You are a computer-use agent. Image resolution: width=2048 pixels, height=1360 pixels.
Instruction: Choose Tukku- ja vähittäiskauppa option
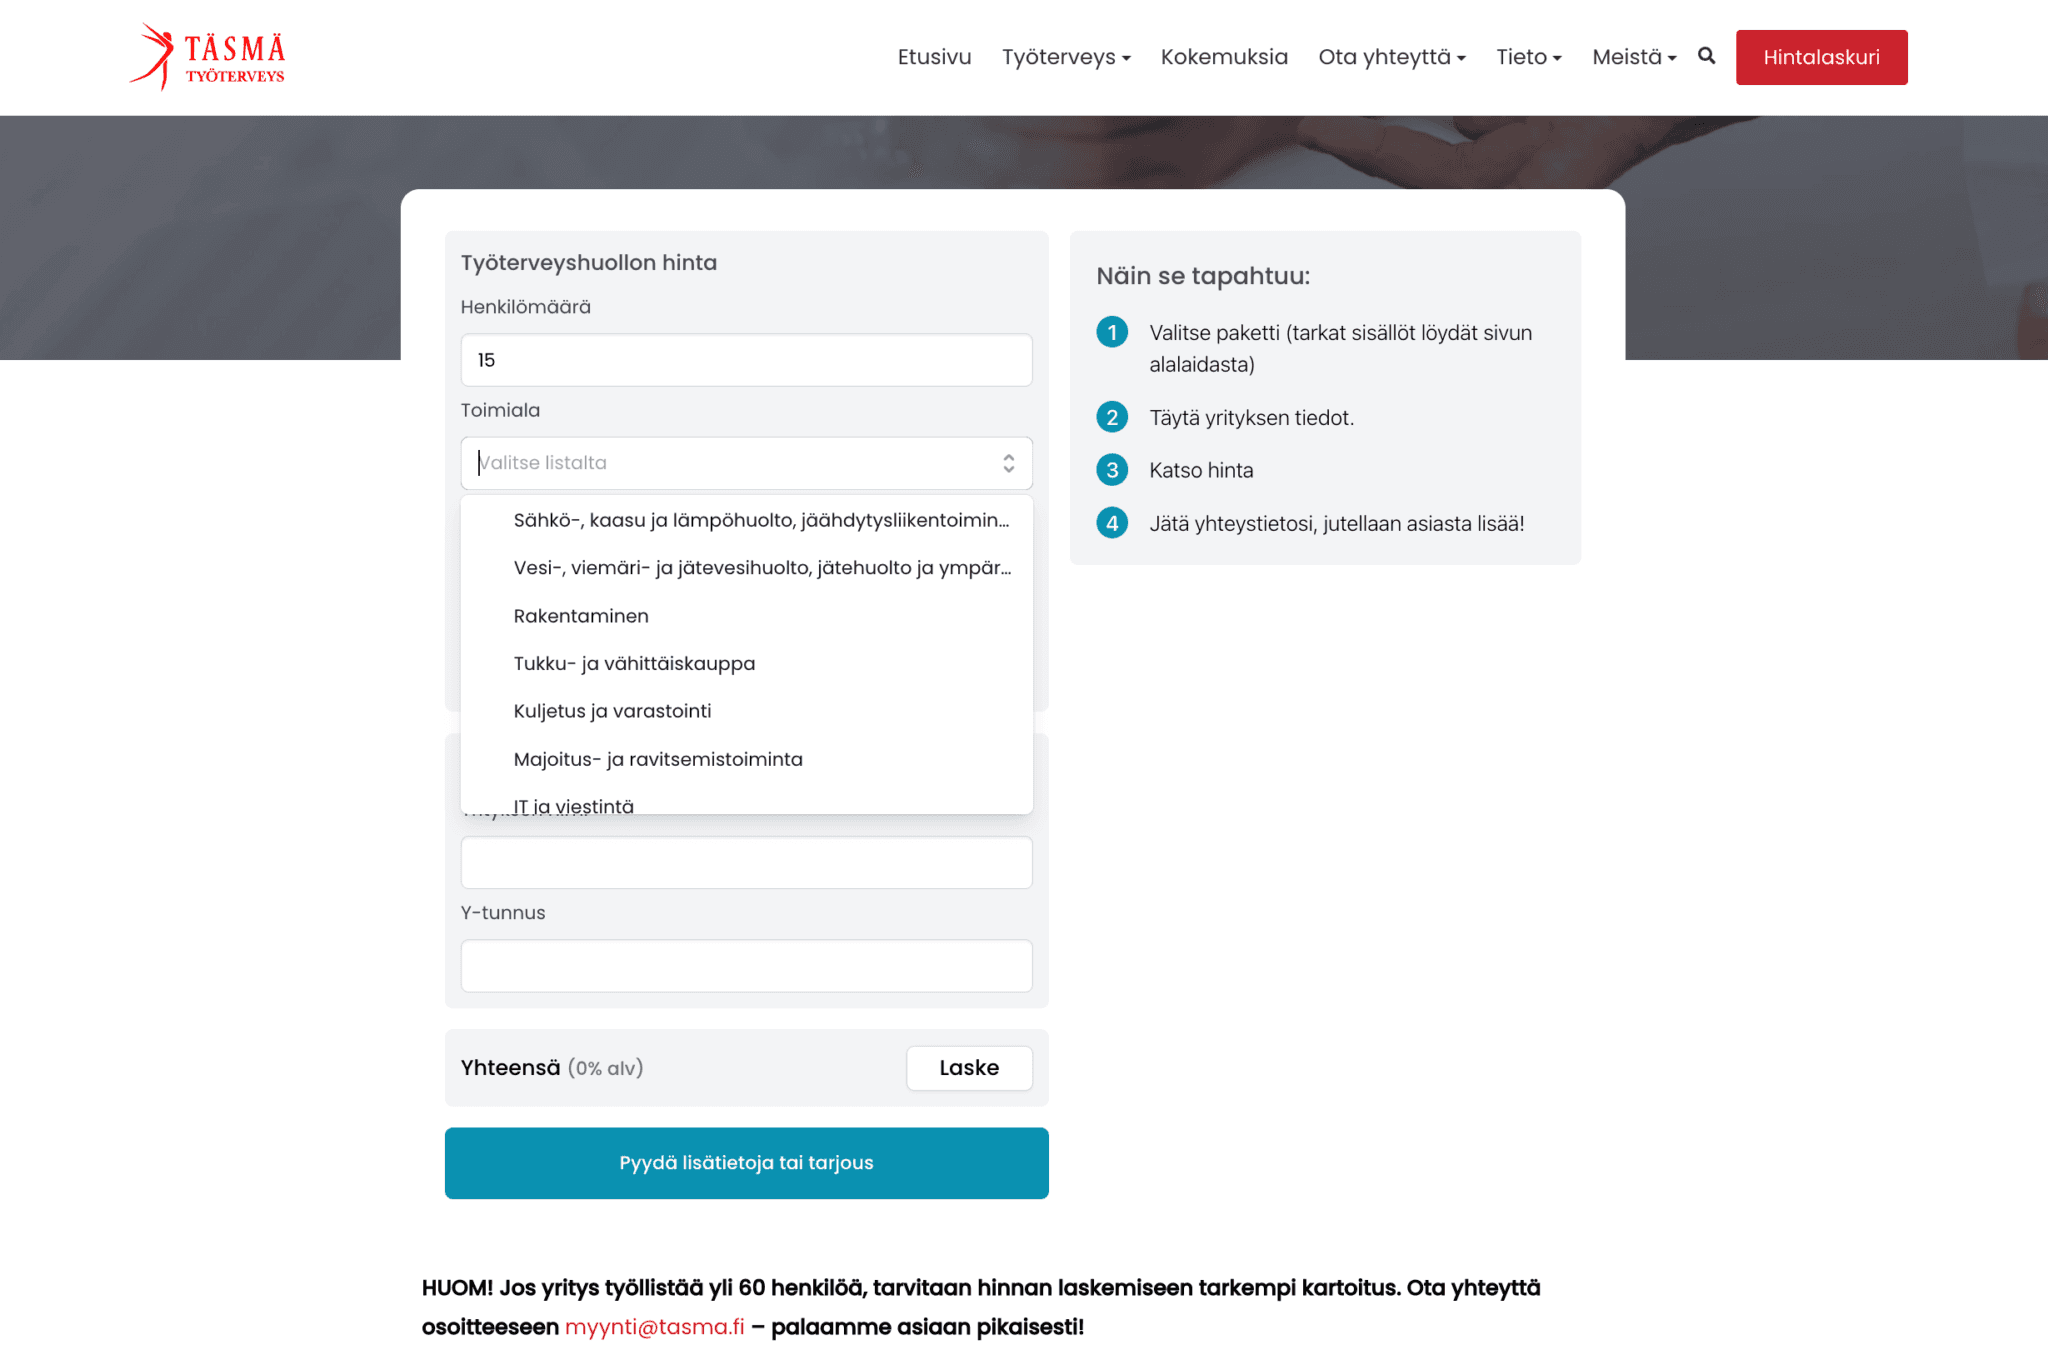click(x=634, y=664)
